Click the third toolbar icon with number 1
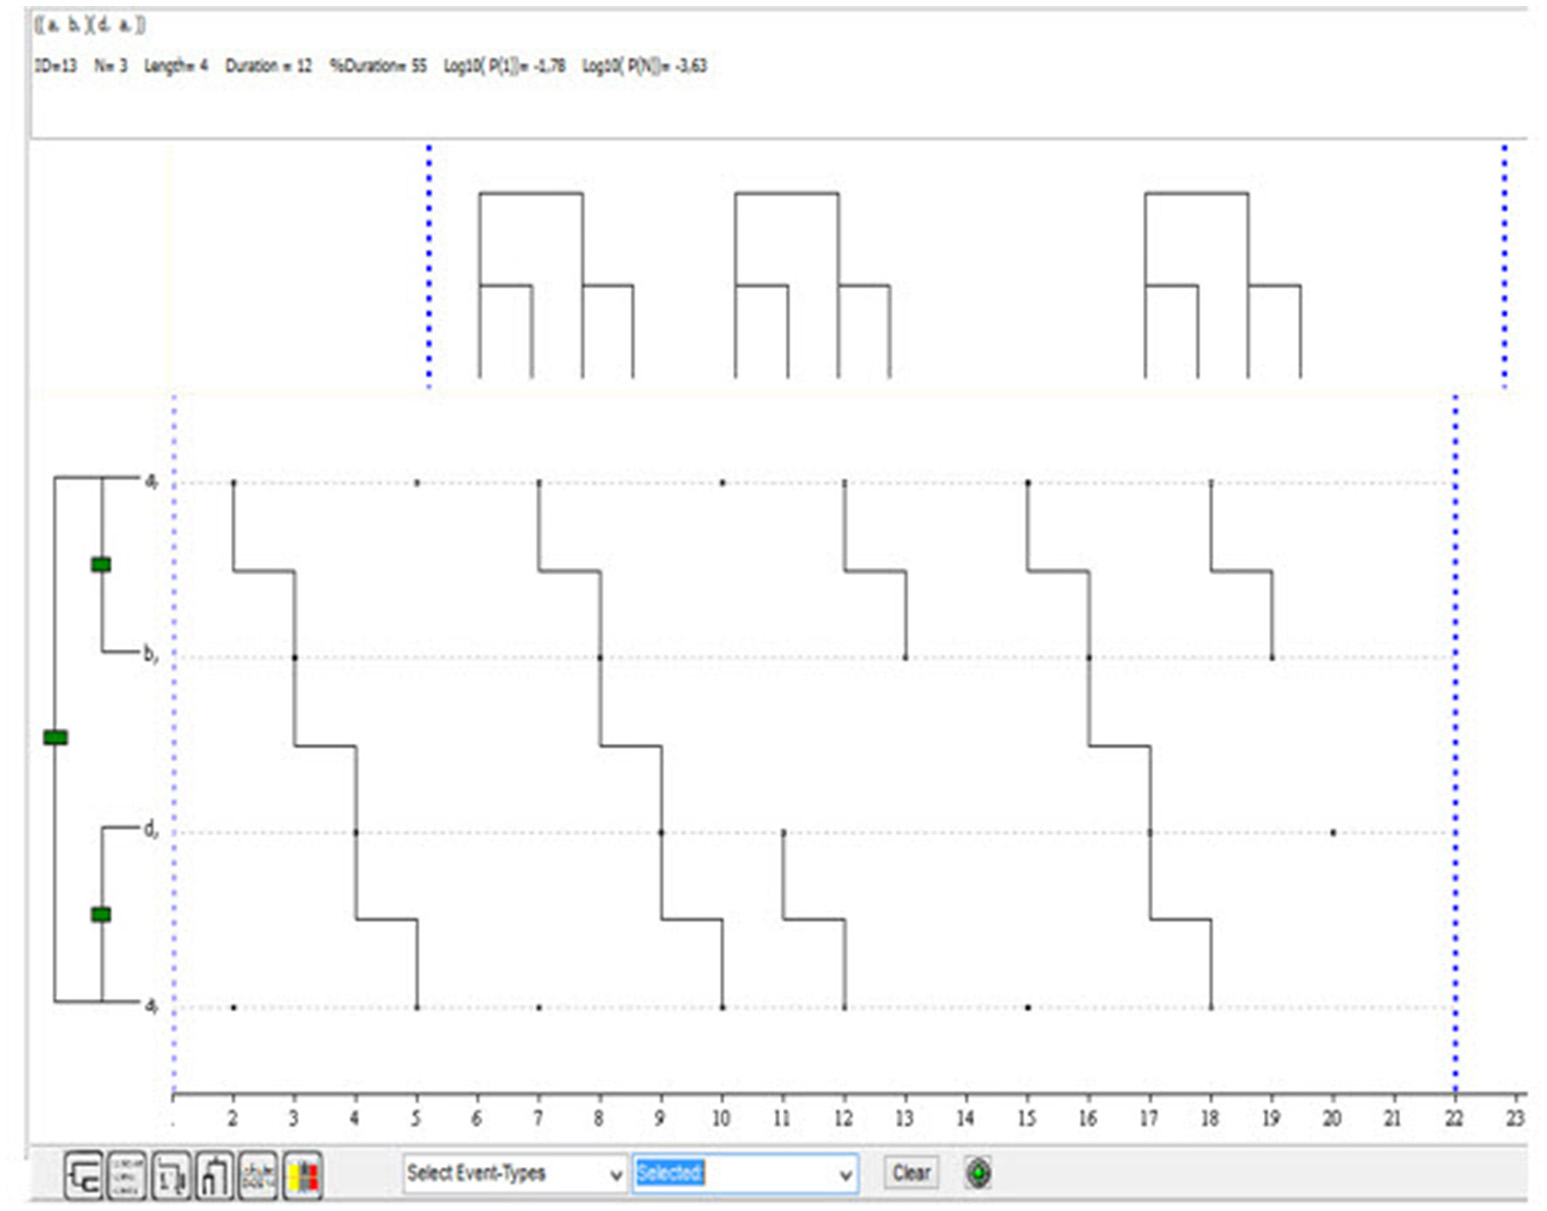The height and width of the screenshot is (1211, 1547). (x=170, y=1174)
